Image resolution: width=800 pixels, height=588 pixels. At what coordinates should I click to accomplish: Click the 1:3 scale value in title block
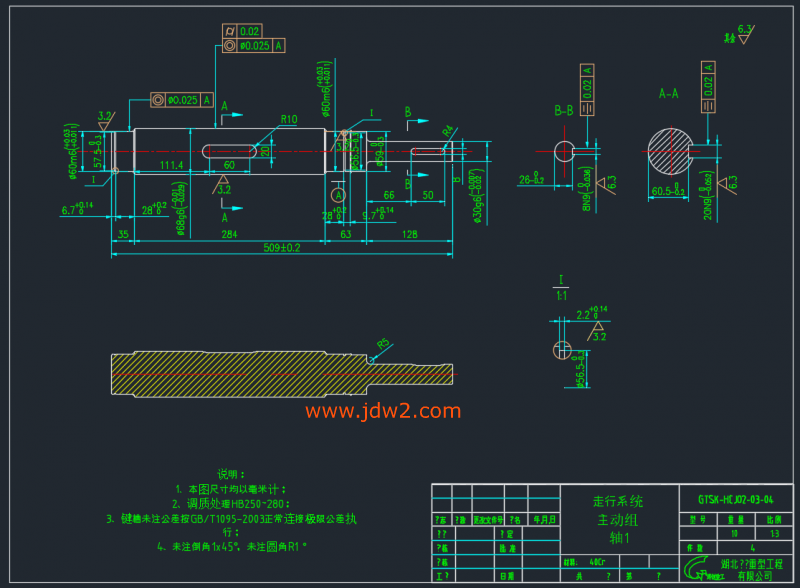click(774, 534)
